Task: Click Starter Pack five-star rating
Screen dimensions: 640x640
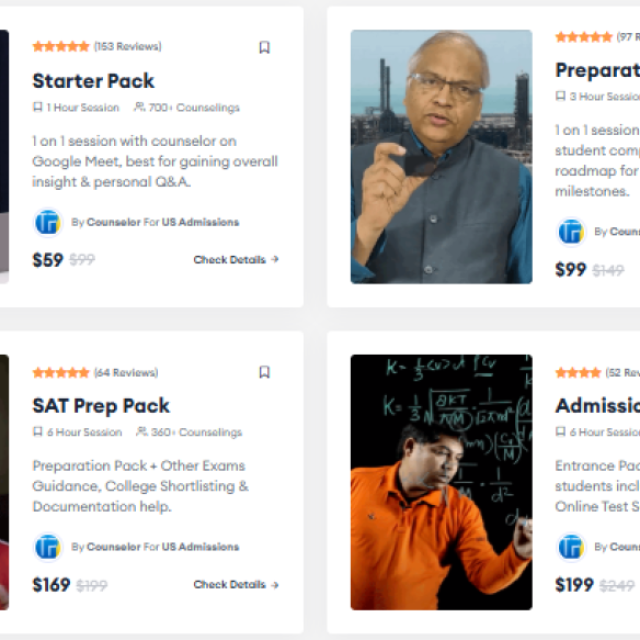Action: point(61,47)
